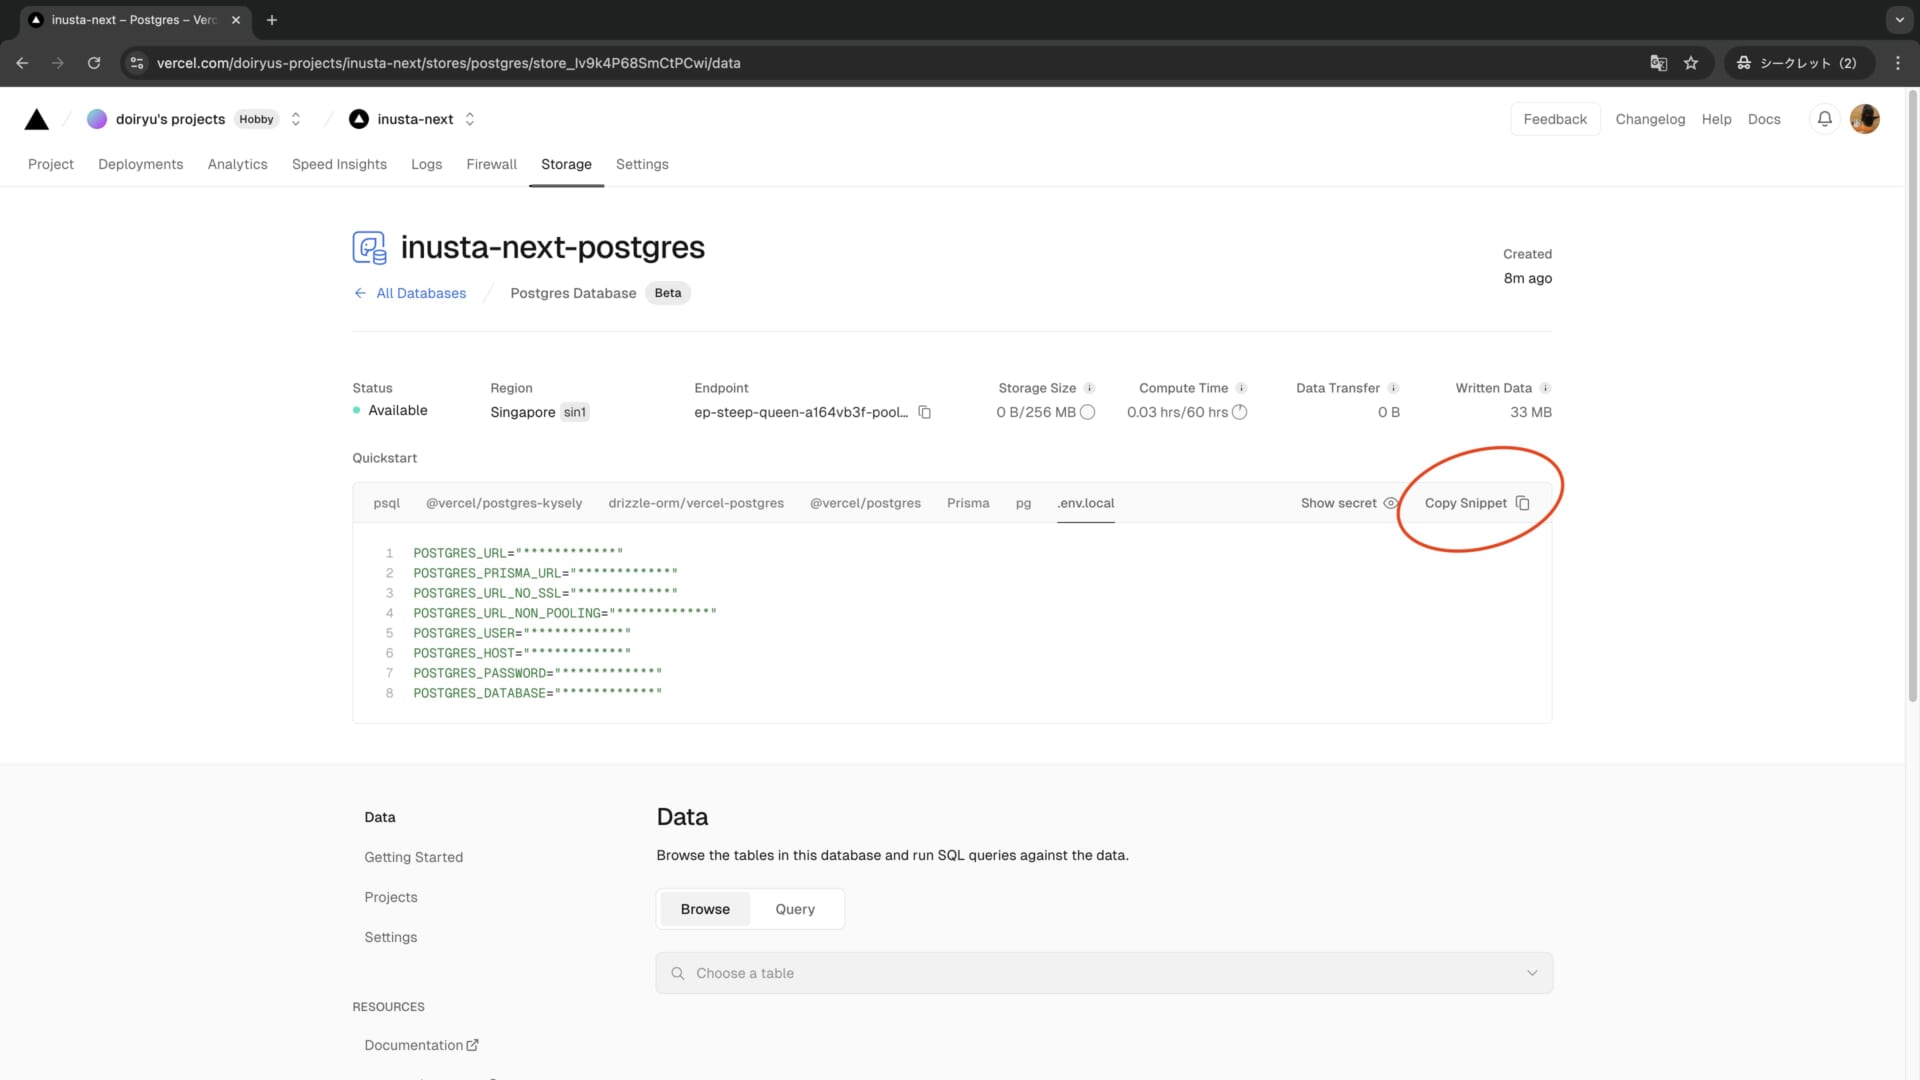
Task: Click the doiryu's projects gradient avatar
Action: click(97, 119)
